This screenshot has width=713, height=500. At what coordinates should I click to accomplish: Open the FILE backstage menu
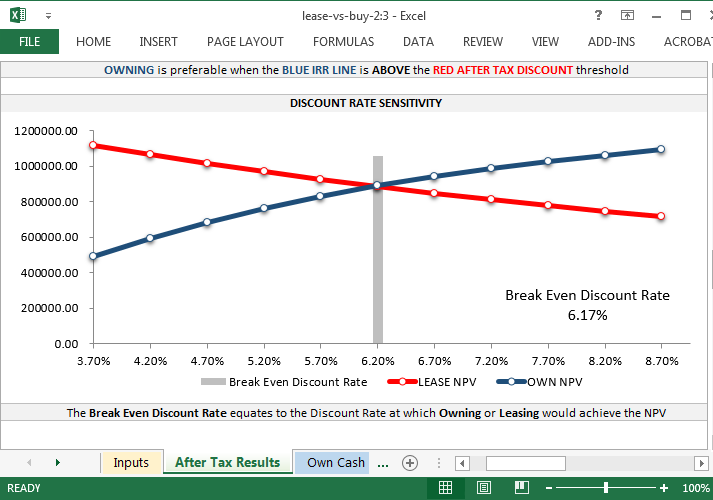click(29, 42)
